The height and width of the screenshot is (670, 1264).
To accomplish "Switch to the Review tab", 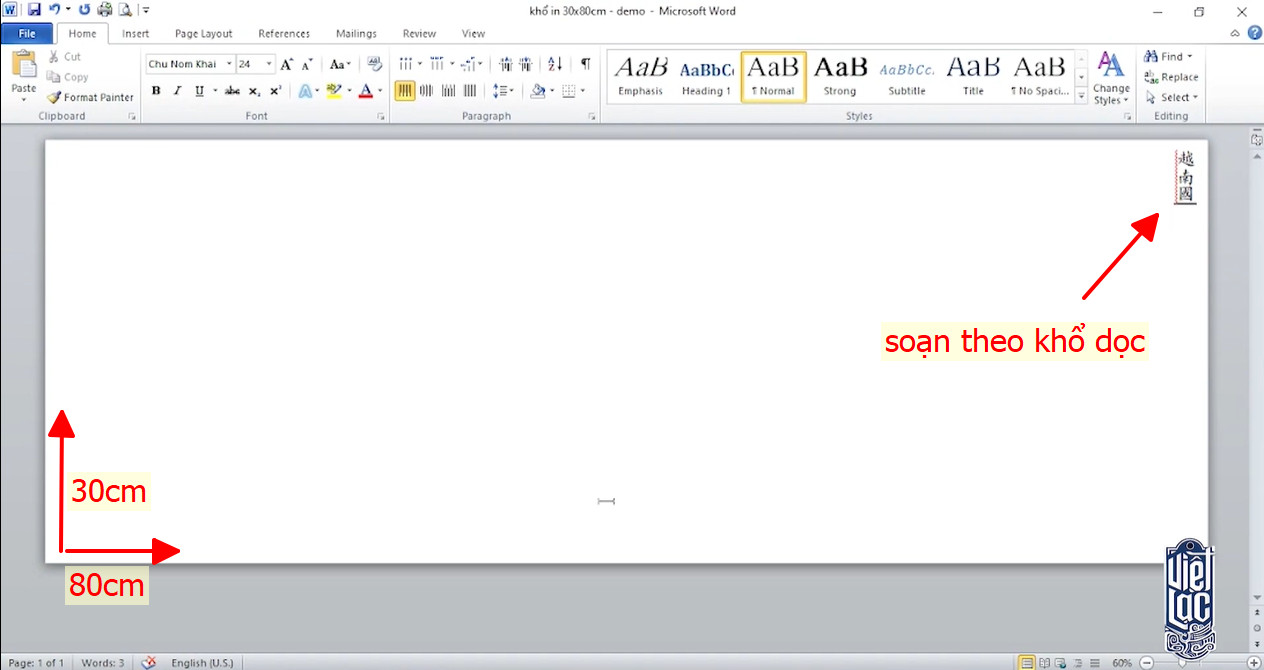I will click(x=419, y=33).
